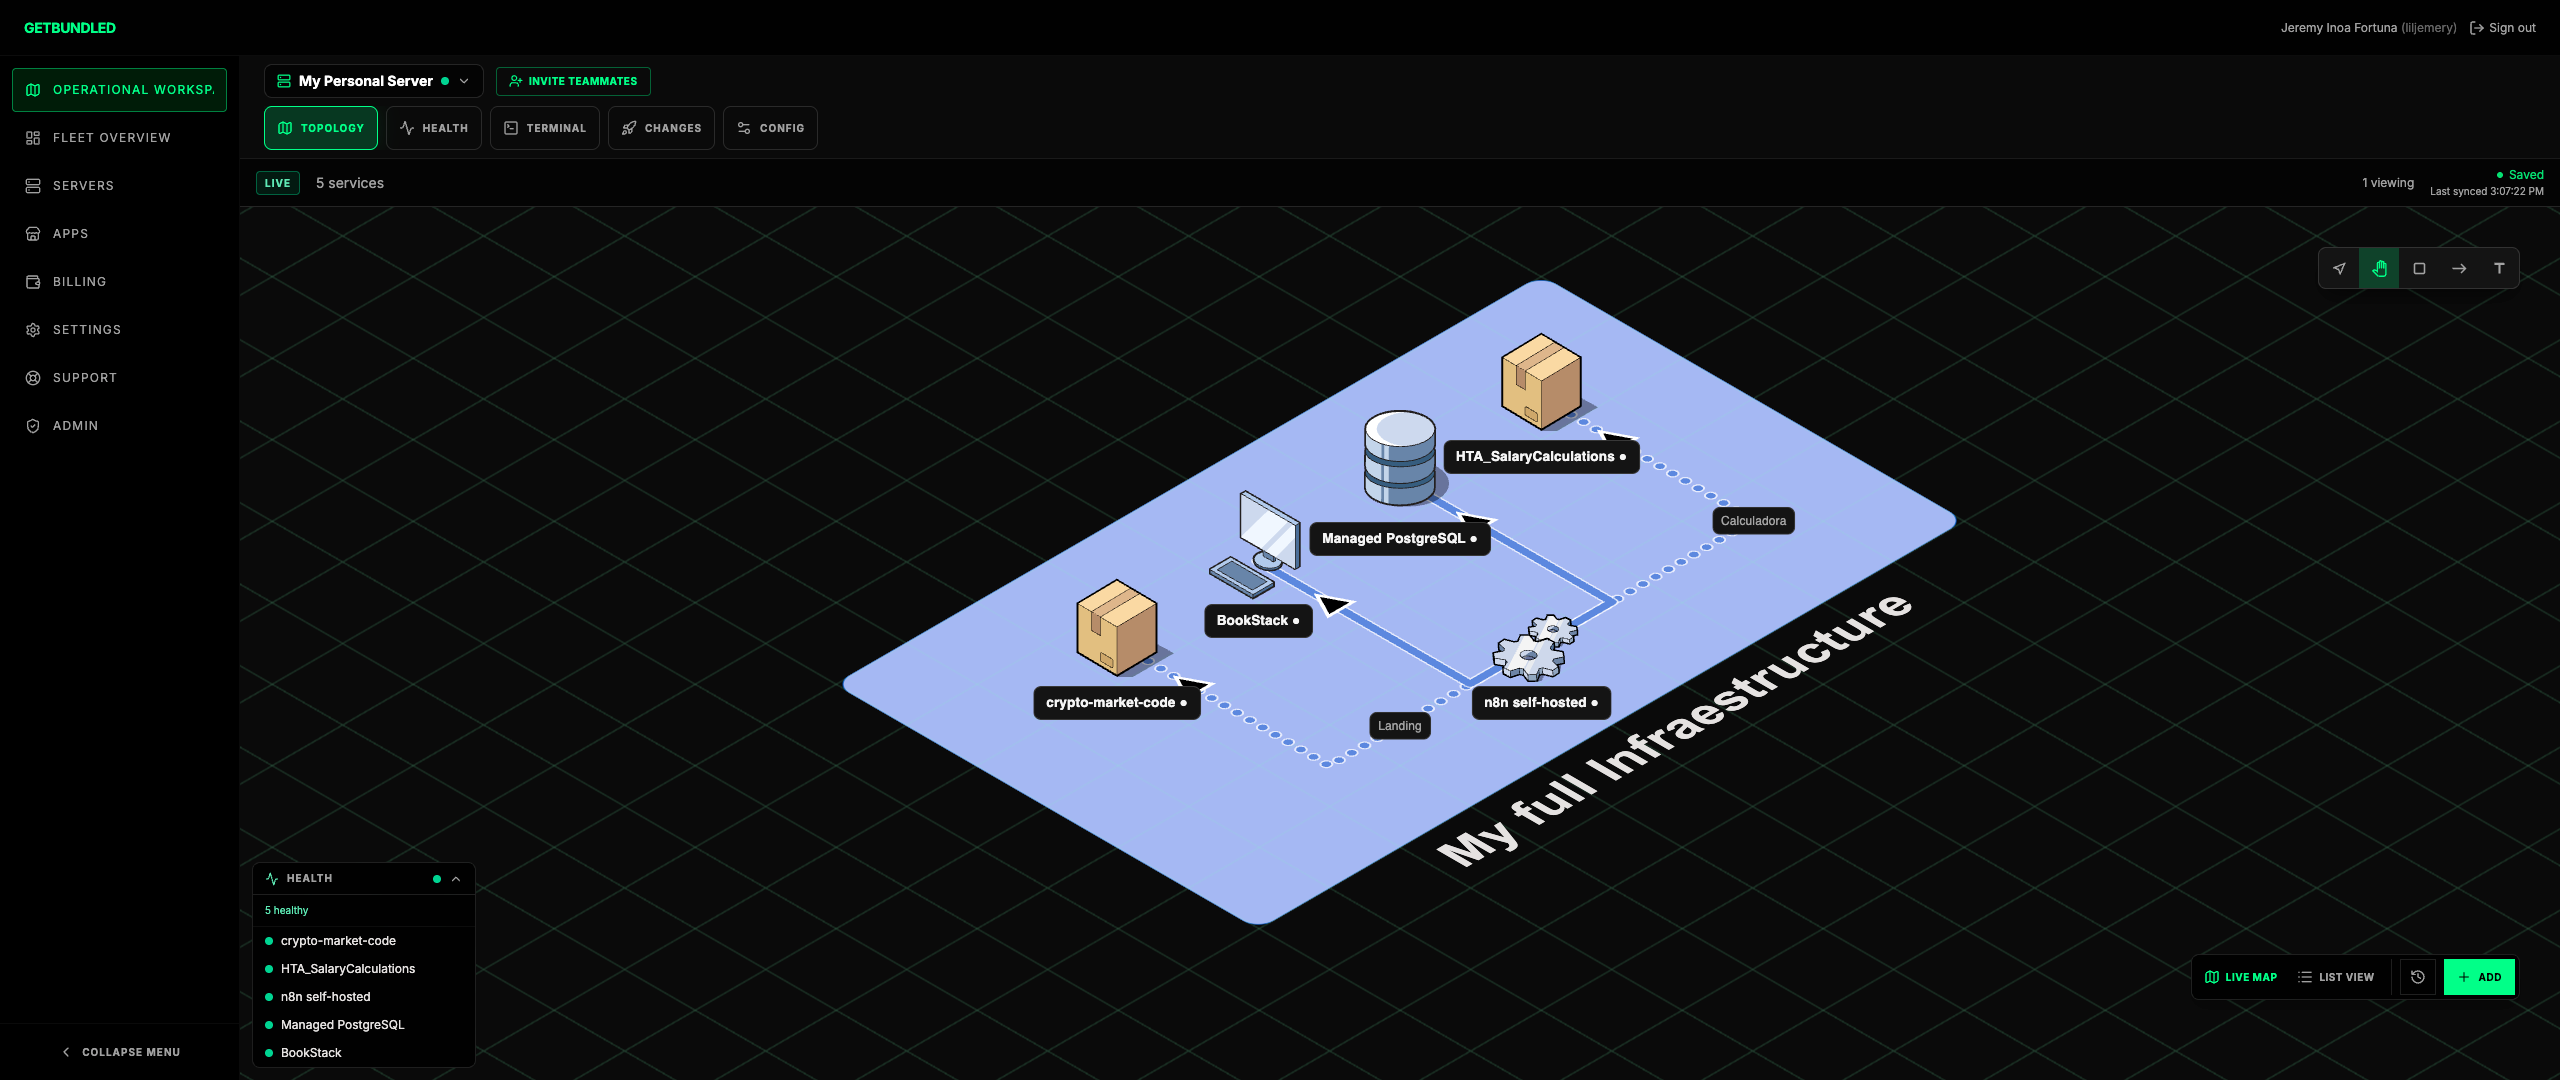The image size is (2560, 1080).
Task: Collapse the sidebar menu
Action: 120,1052
